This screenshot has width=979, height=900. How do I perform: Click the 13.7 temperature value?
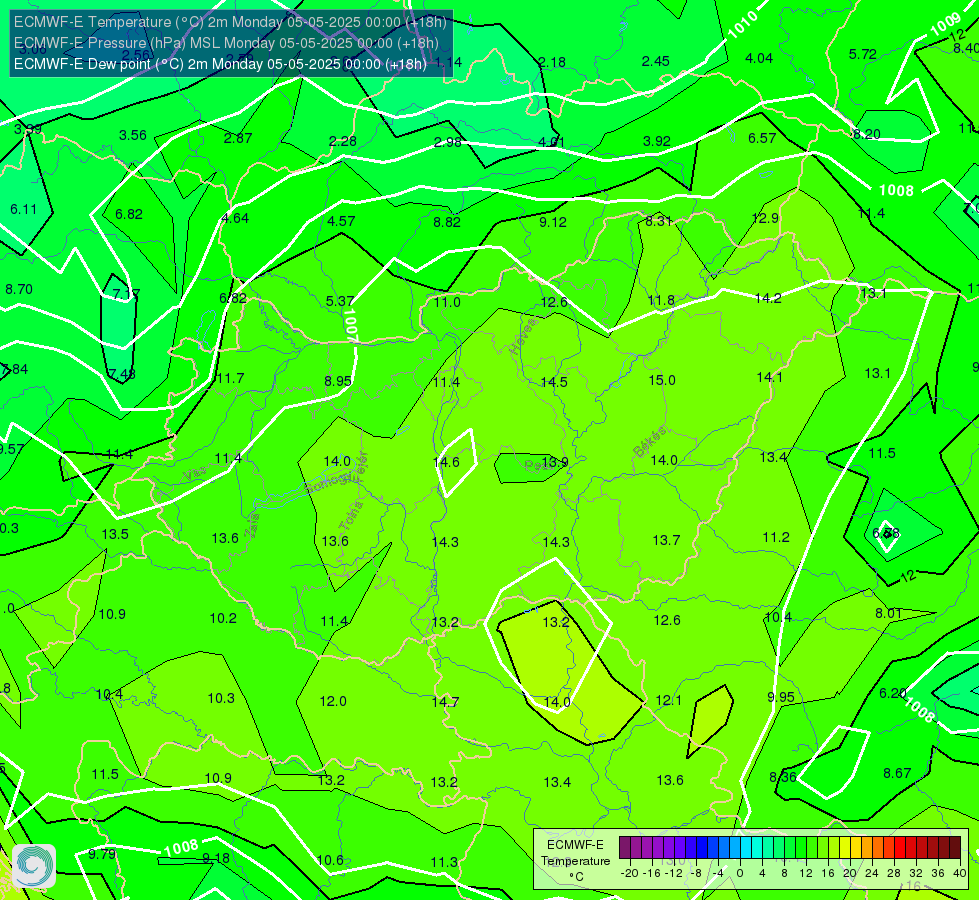click(666, 540)
